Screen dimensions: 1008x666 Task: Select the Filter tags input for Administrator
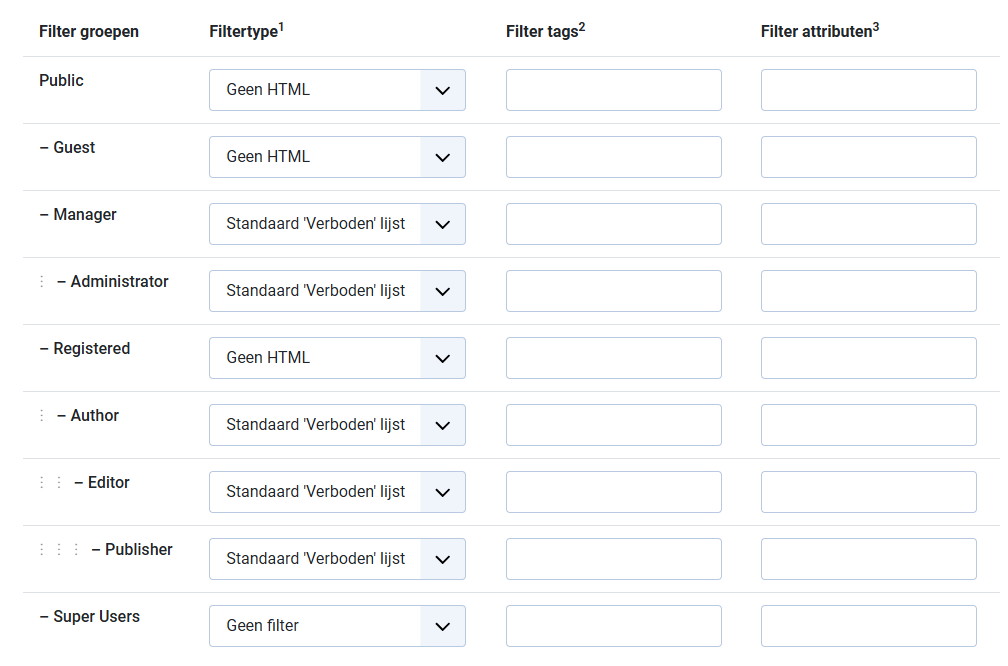pos(613,291)
